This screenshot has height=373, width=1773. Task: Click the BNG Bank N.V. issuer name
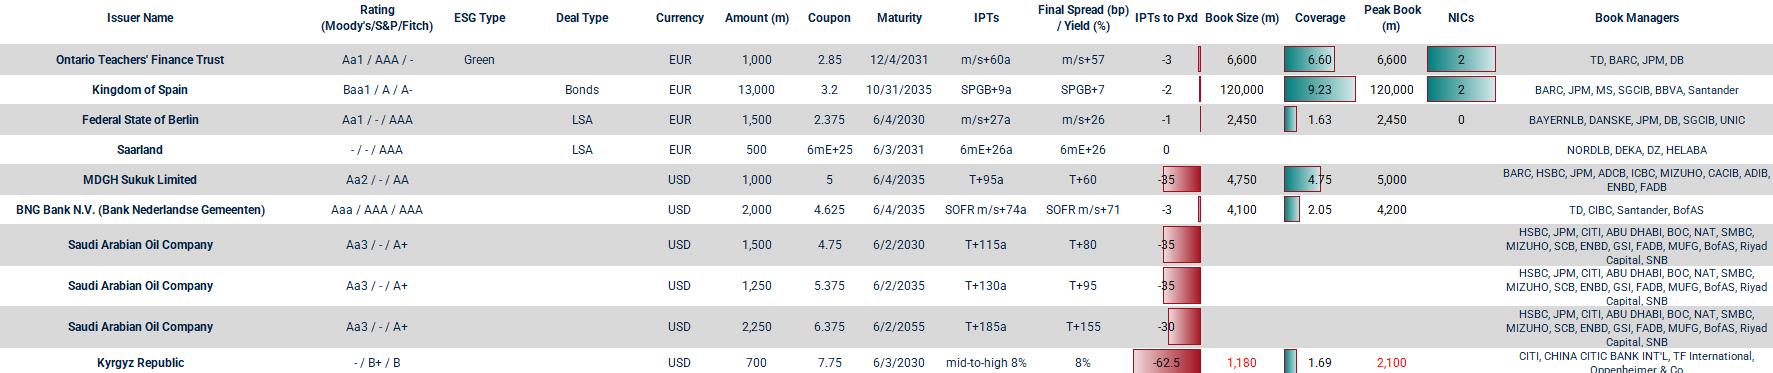coord(140,210)
